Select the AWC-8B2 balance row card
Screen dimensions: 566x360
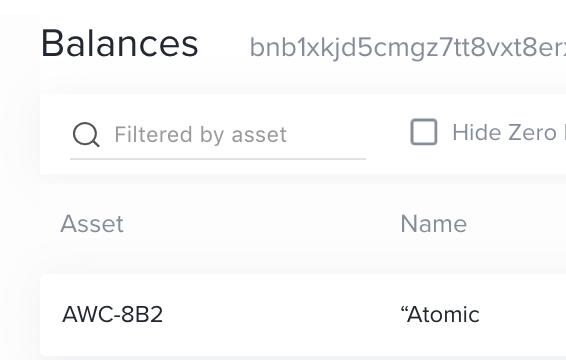click(303, 315)
